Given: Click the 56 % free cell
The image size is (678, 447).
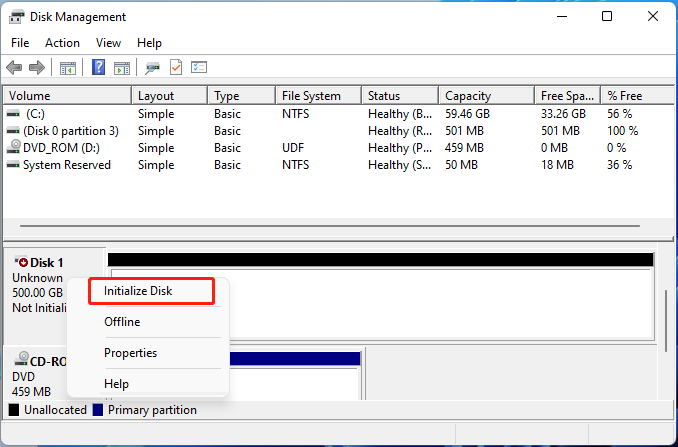Looking at the screenshot, I should [x=619, y=114].
